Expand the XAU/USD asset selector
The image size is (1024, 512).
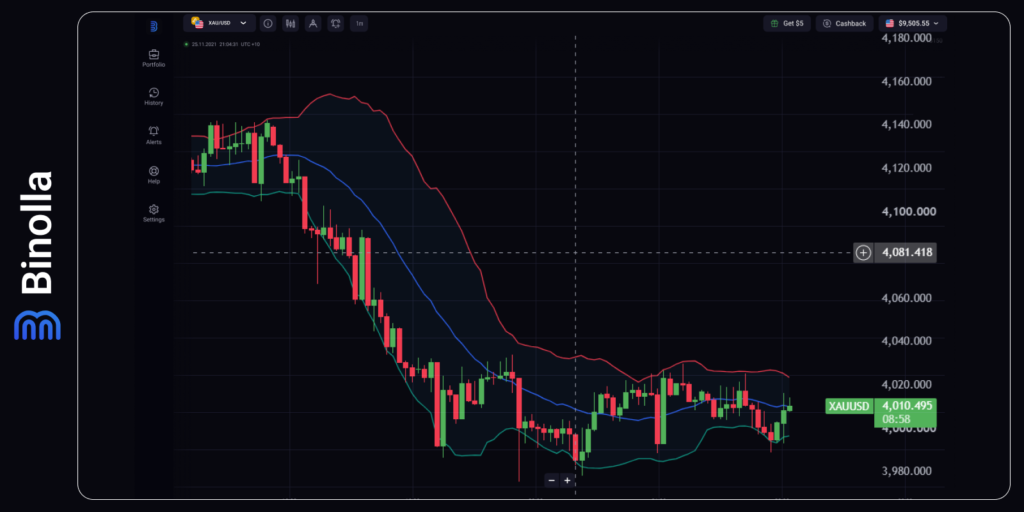tap(219, 23)
